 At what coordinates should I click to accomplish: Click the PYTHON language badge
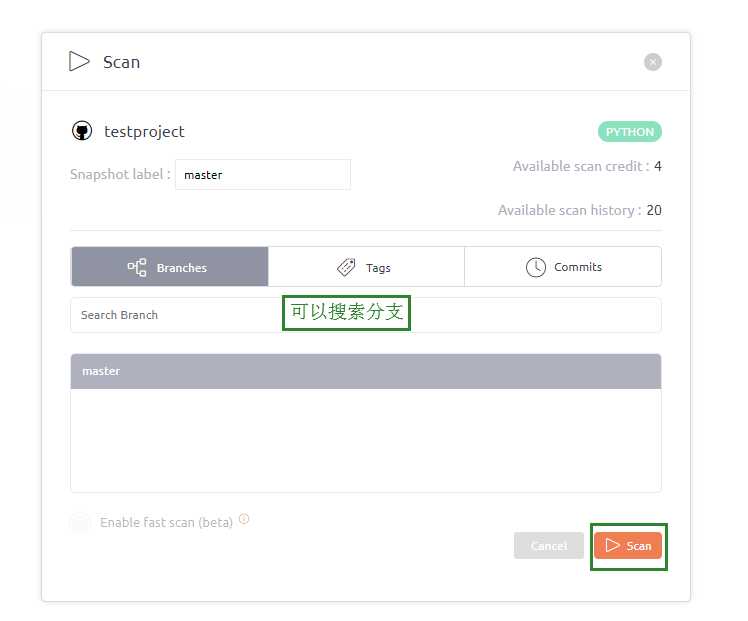point(629,132)
